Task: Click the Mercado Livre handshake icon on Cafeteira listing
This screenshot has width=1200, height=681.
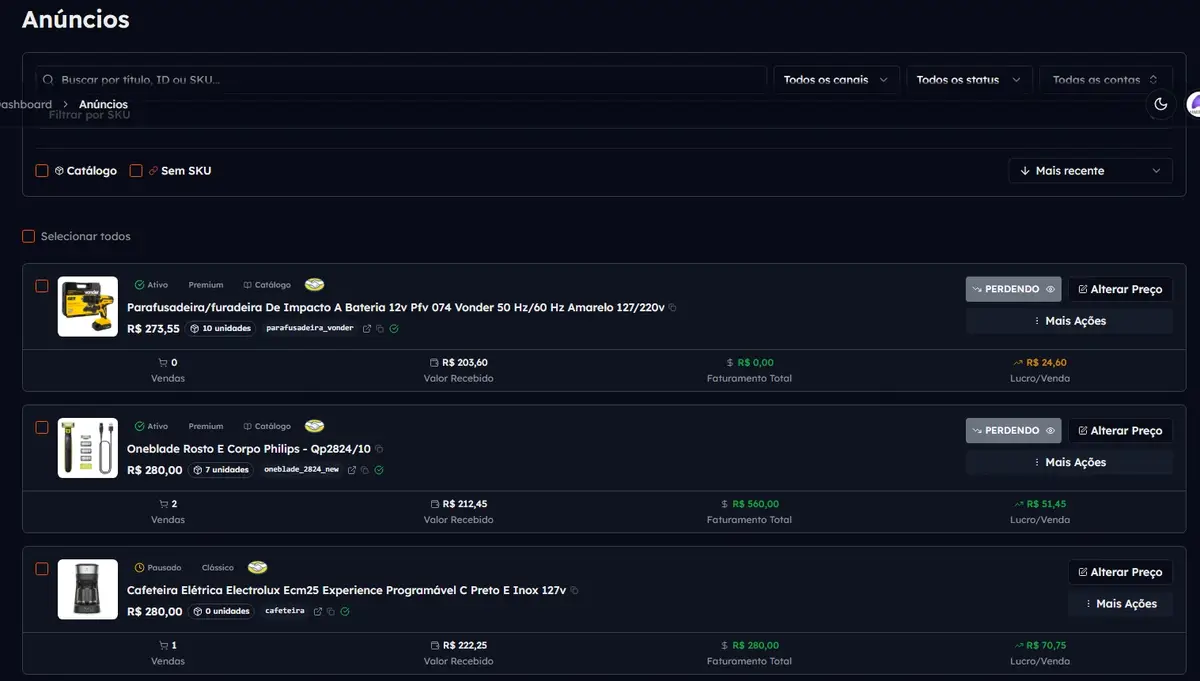Action: click(257, 567)
